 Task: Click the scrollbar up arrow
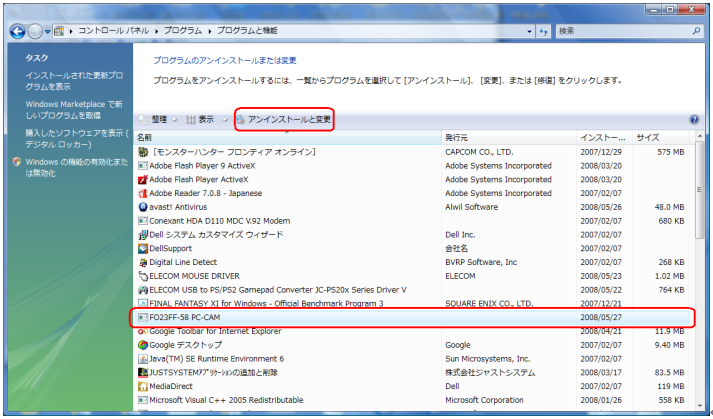[x=699, y=136]
